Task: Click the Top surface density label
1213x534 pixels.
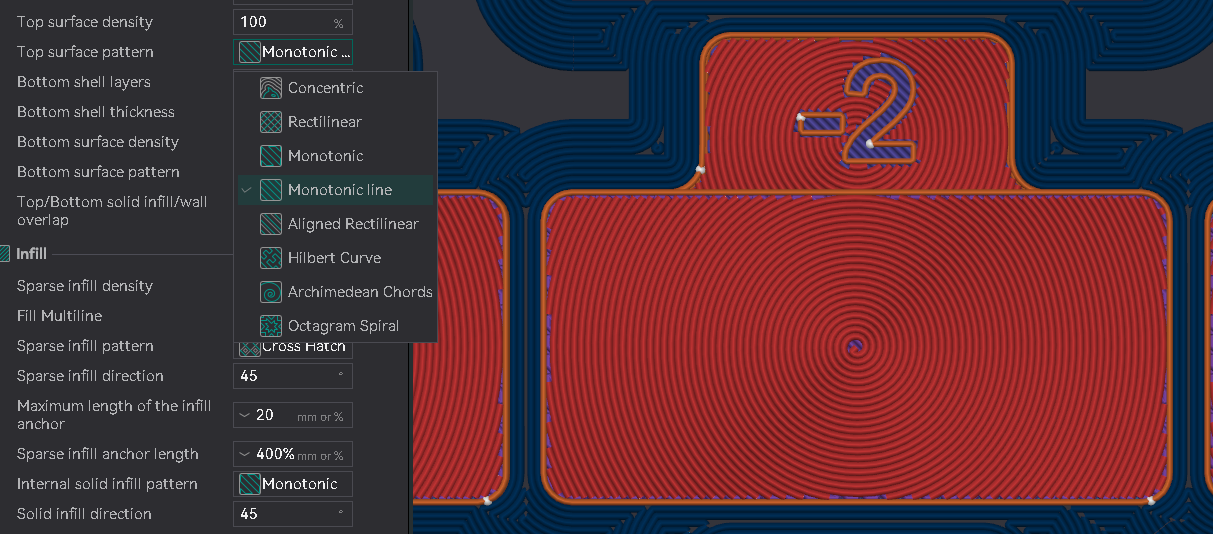Action: (85, 22)
